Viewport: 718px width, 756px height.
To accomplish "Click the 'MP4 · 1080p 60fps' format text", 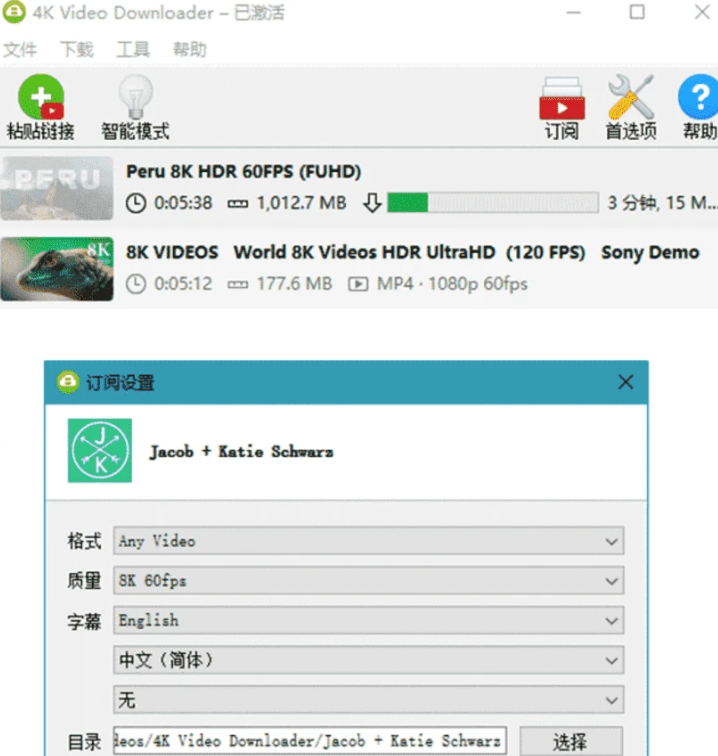I will click(x=452, y=284).
